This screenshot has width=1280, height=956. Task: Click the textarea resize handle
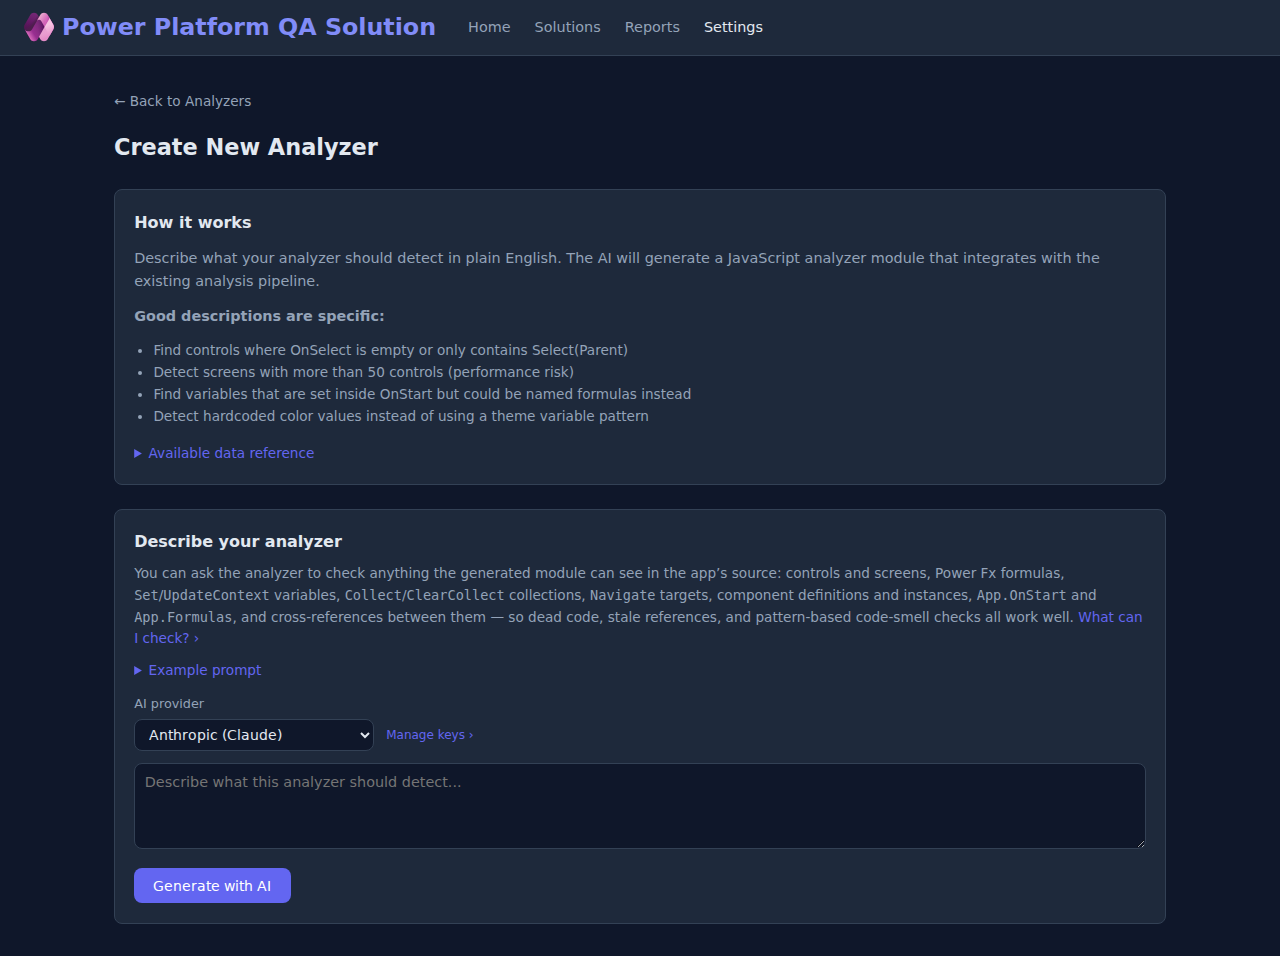coord(1140,845)
